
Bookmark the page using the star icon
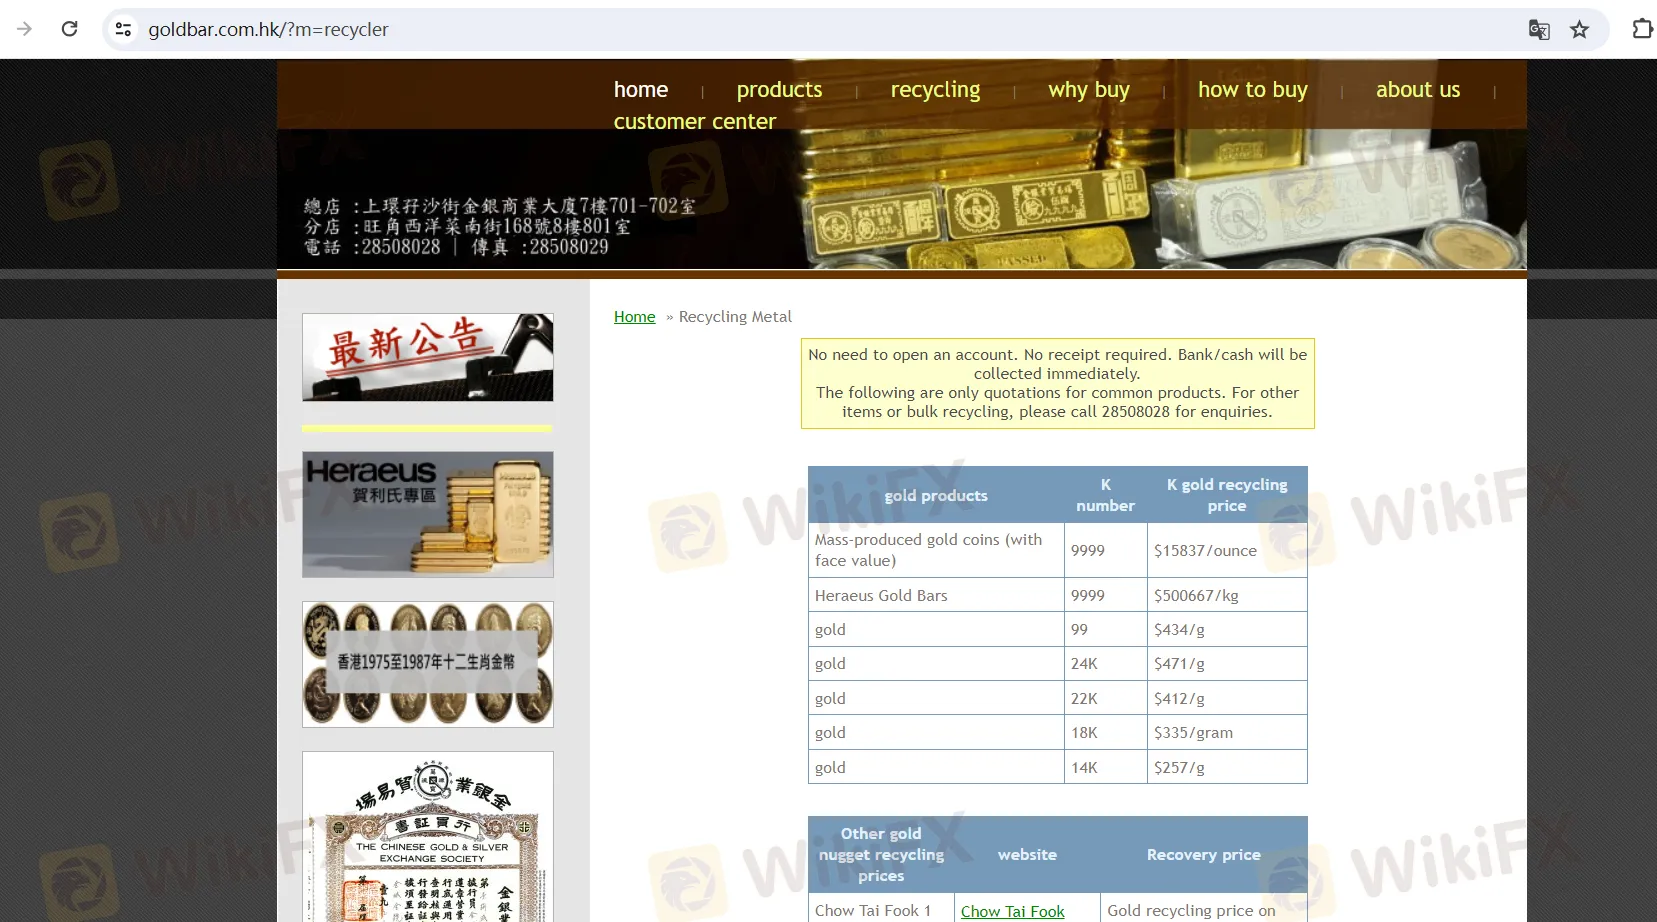1580,29
